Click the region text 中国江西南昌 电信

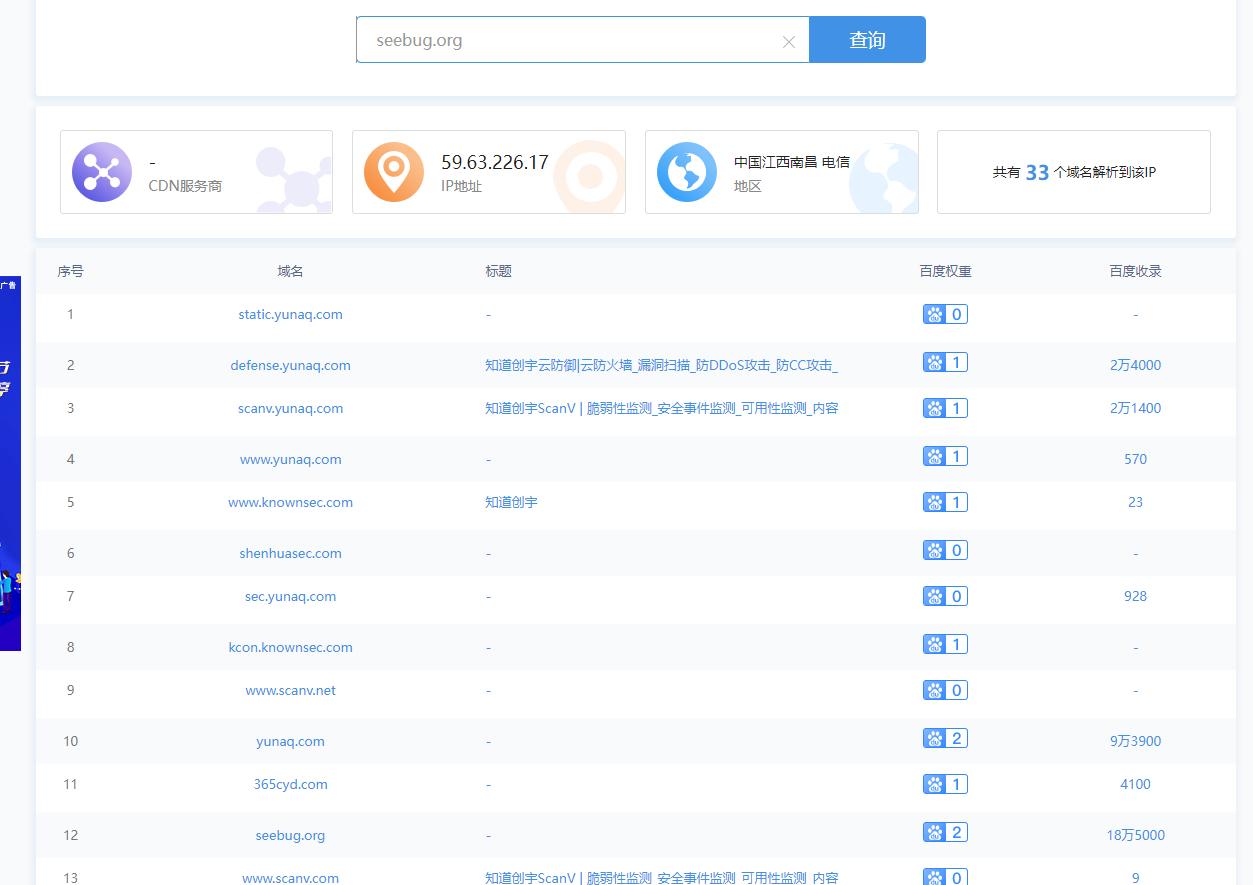click(792, 162)
